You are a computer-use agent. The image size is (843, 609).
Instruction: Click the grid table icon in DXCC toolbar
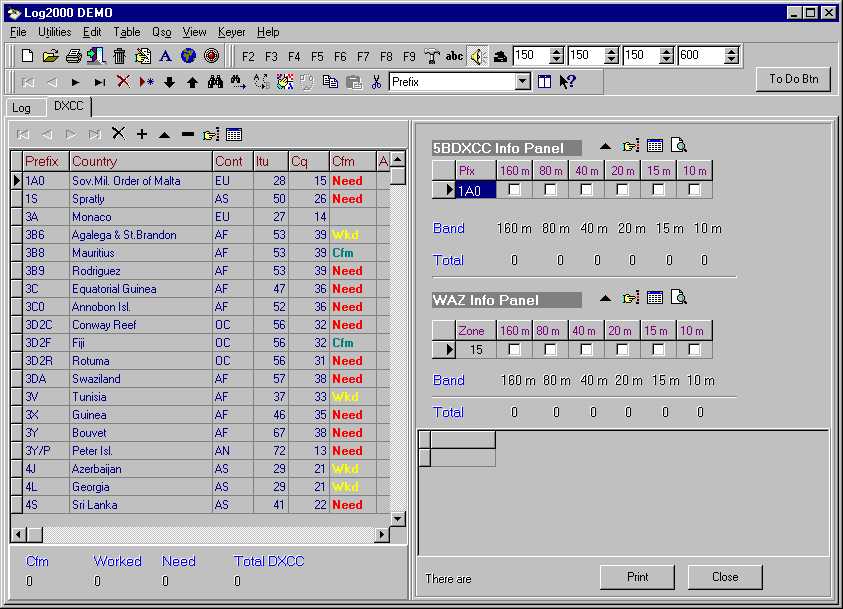[x=234, y=134]
